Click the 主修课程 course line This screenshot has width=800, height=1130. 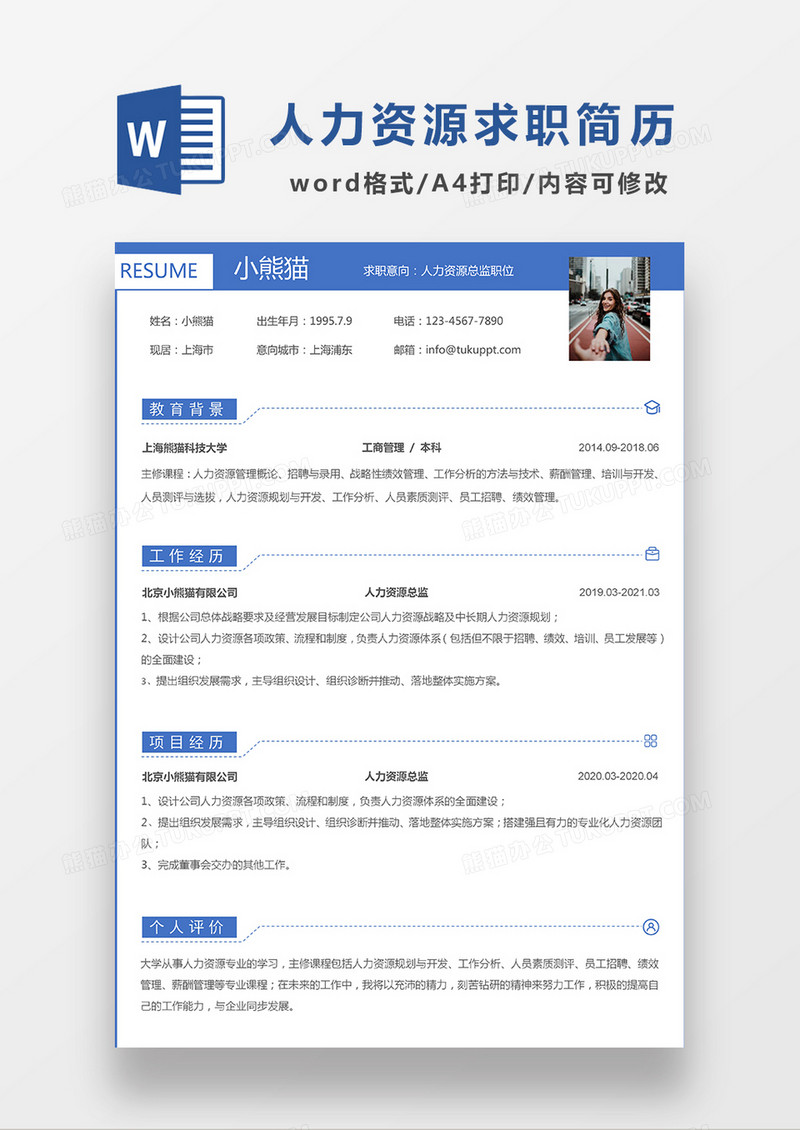click(x=400, y=473)
